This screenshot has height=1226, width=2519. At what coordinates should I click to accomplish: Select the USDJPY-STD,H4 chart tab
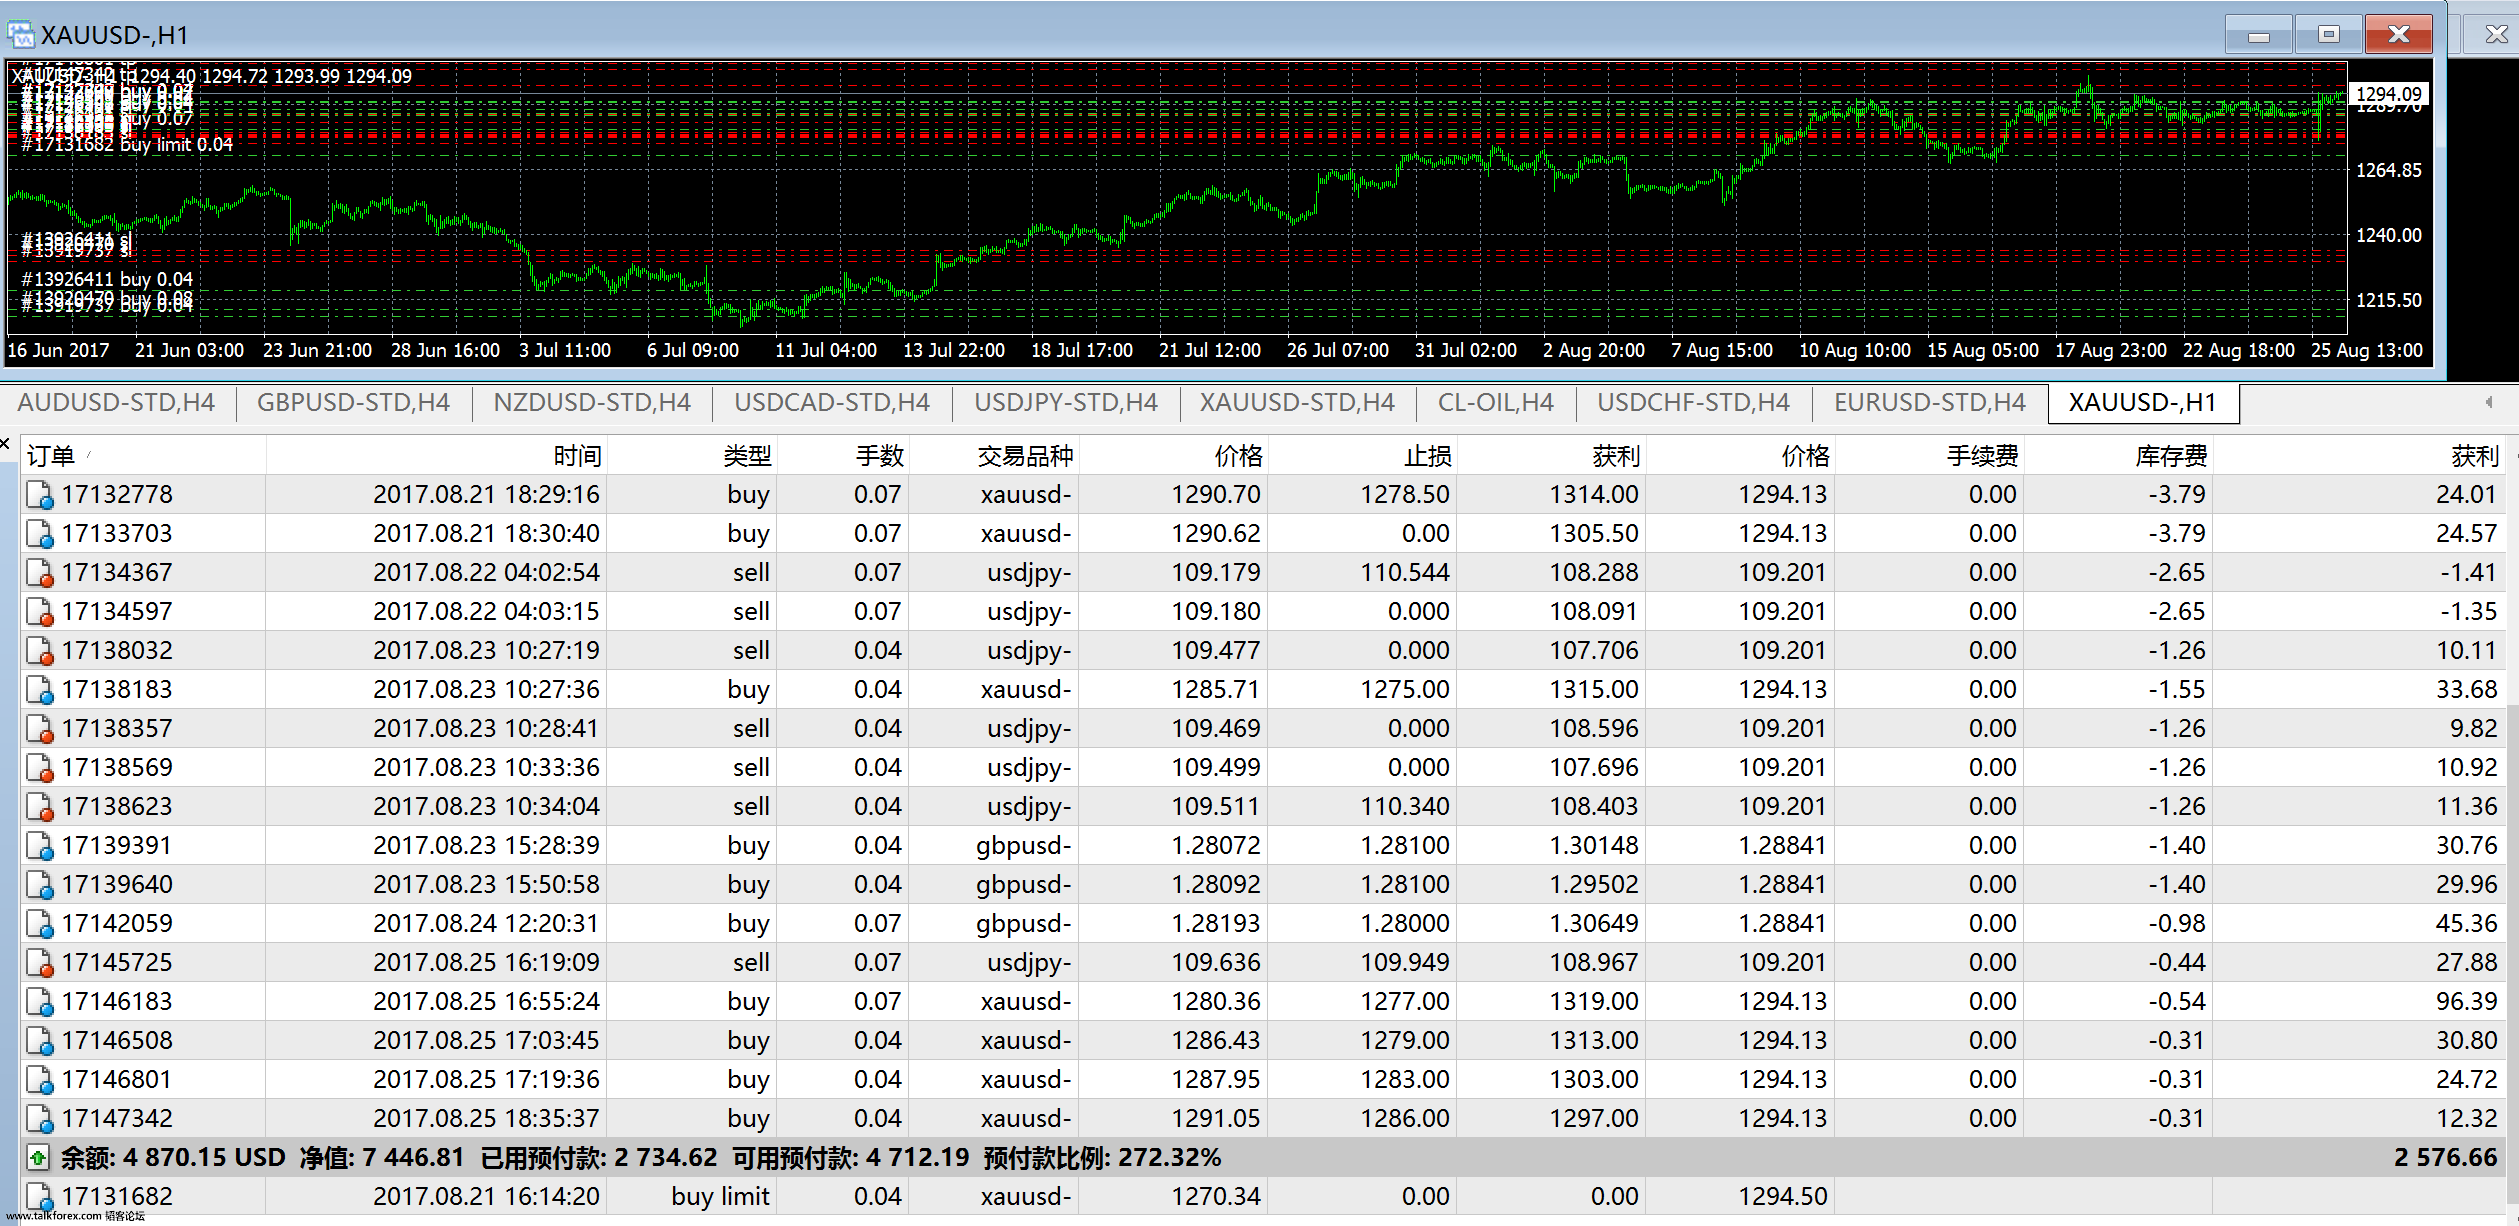[1066, 403]
